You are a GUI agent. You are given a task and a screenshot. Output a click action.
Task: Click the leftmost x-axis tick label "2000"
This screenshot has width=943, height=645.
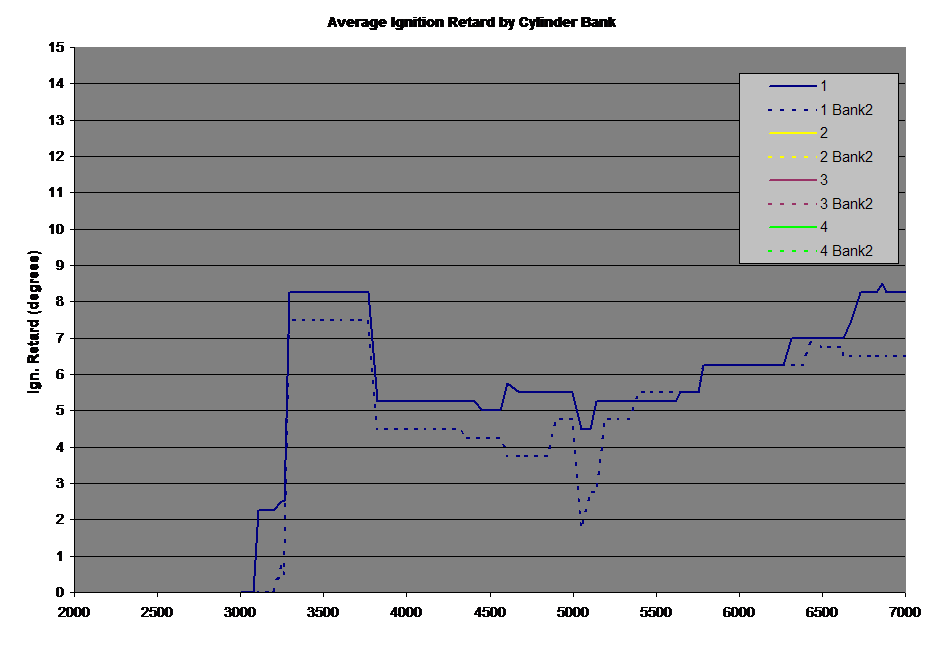[x=73, y=609]
